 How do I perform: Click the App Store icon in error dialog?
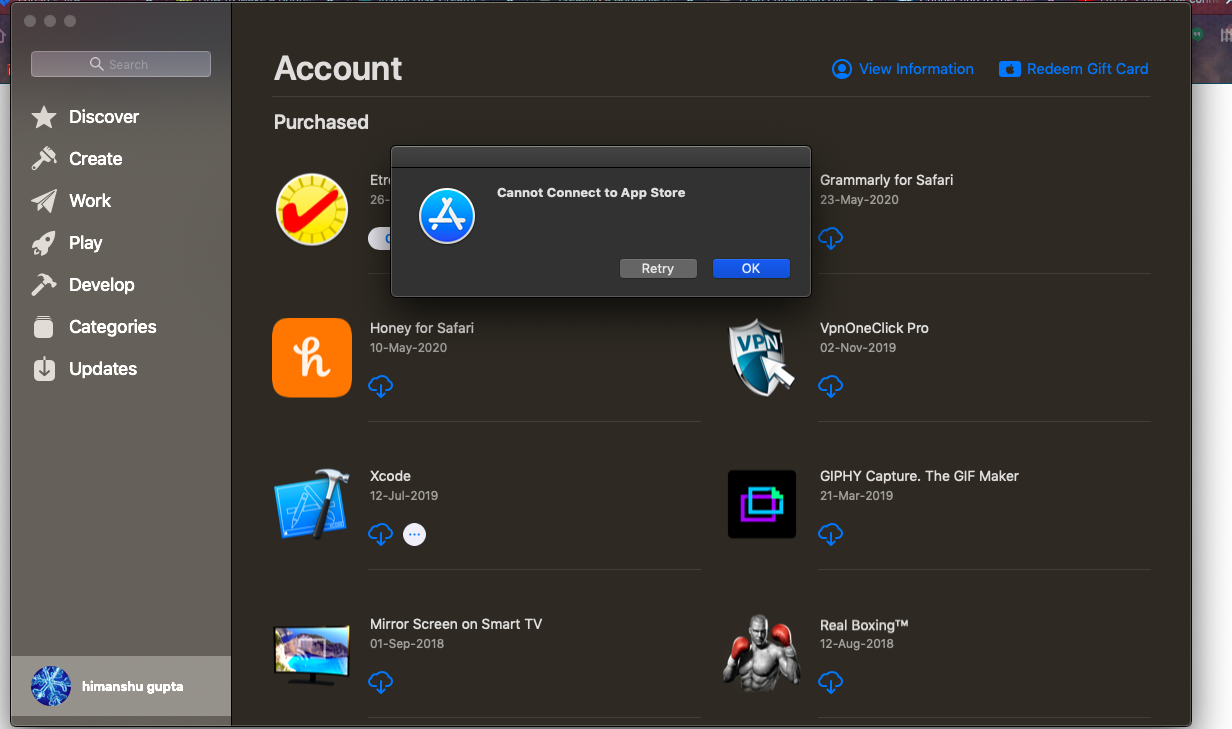pos(447,216)
